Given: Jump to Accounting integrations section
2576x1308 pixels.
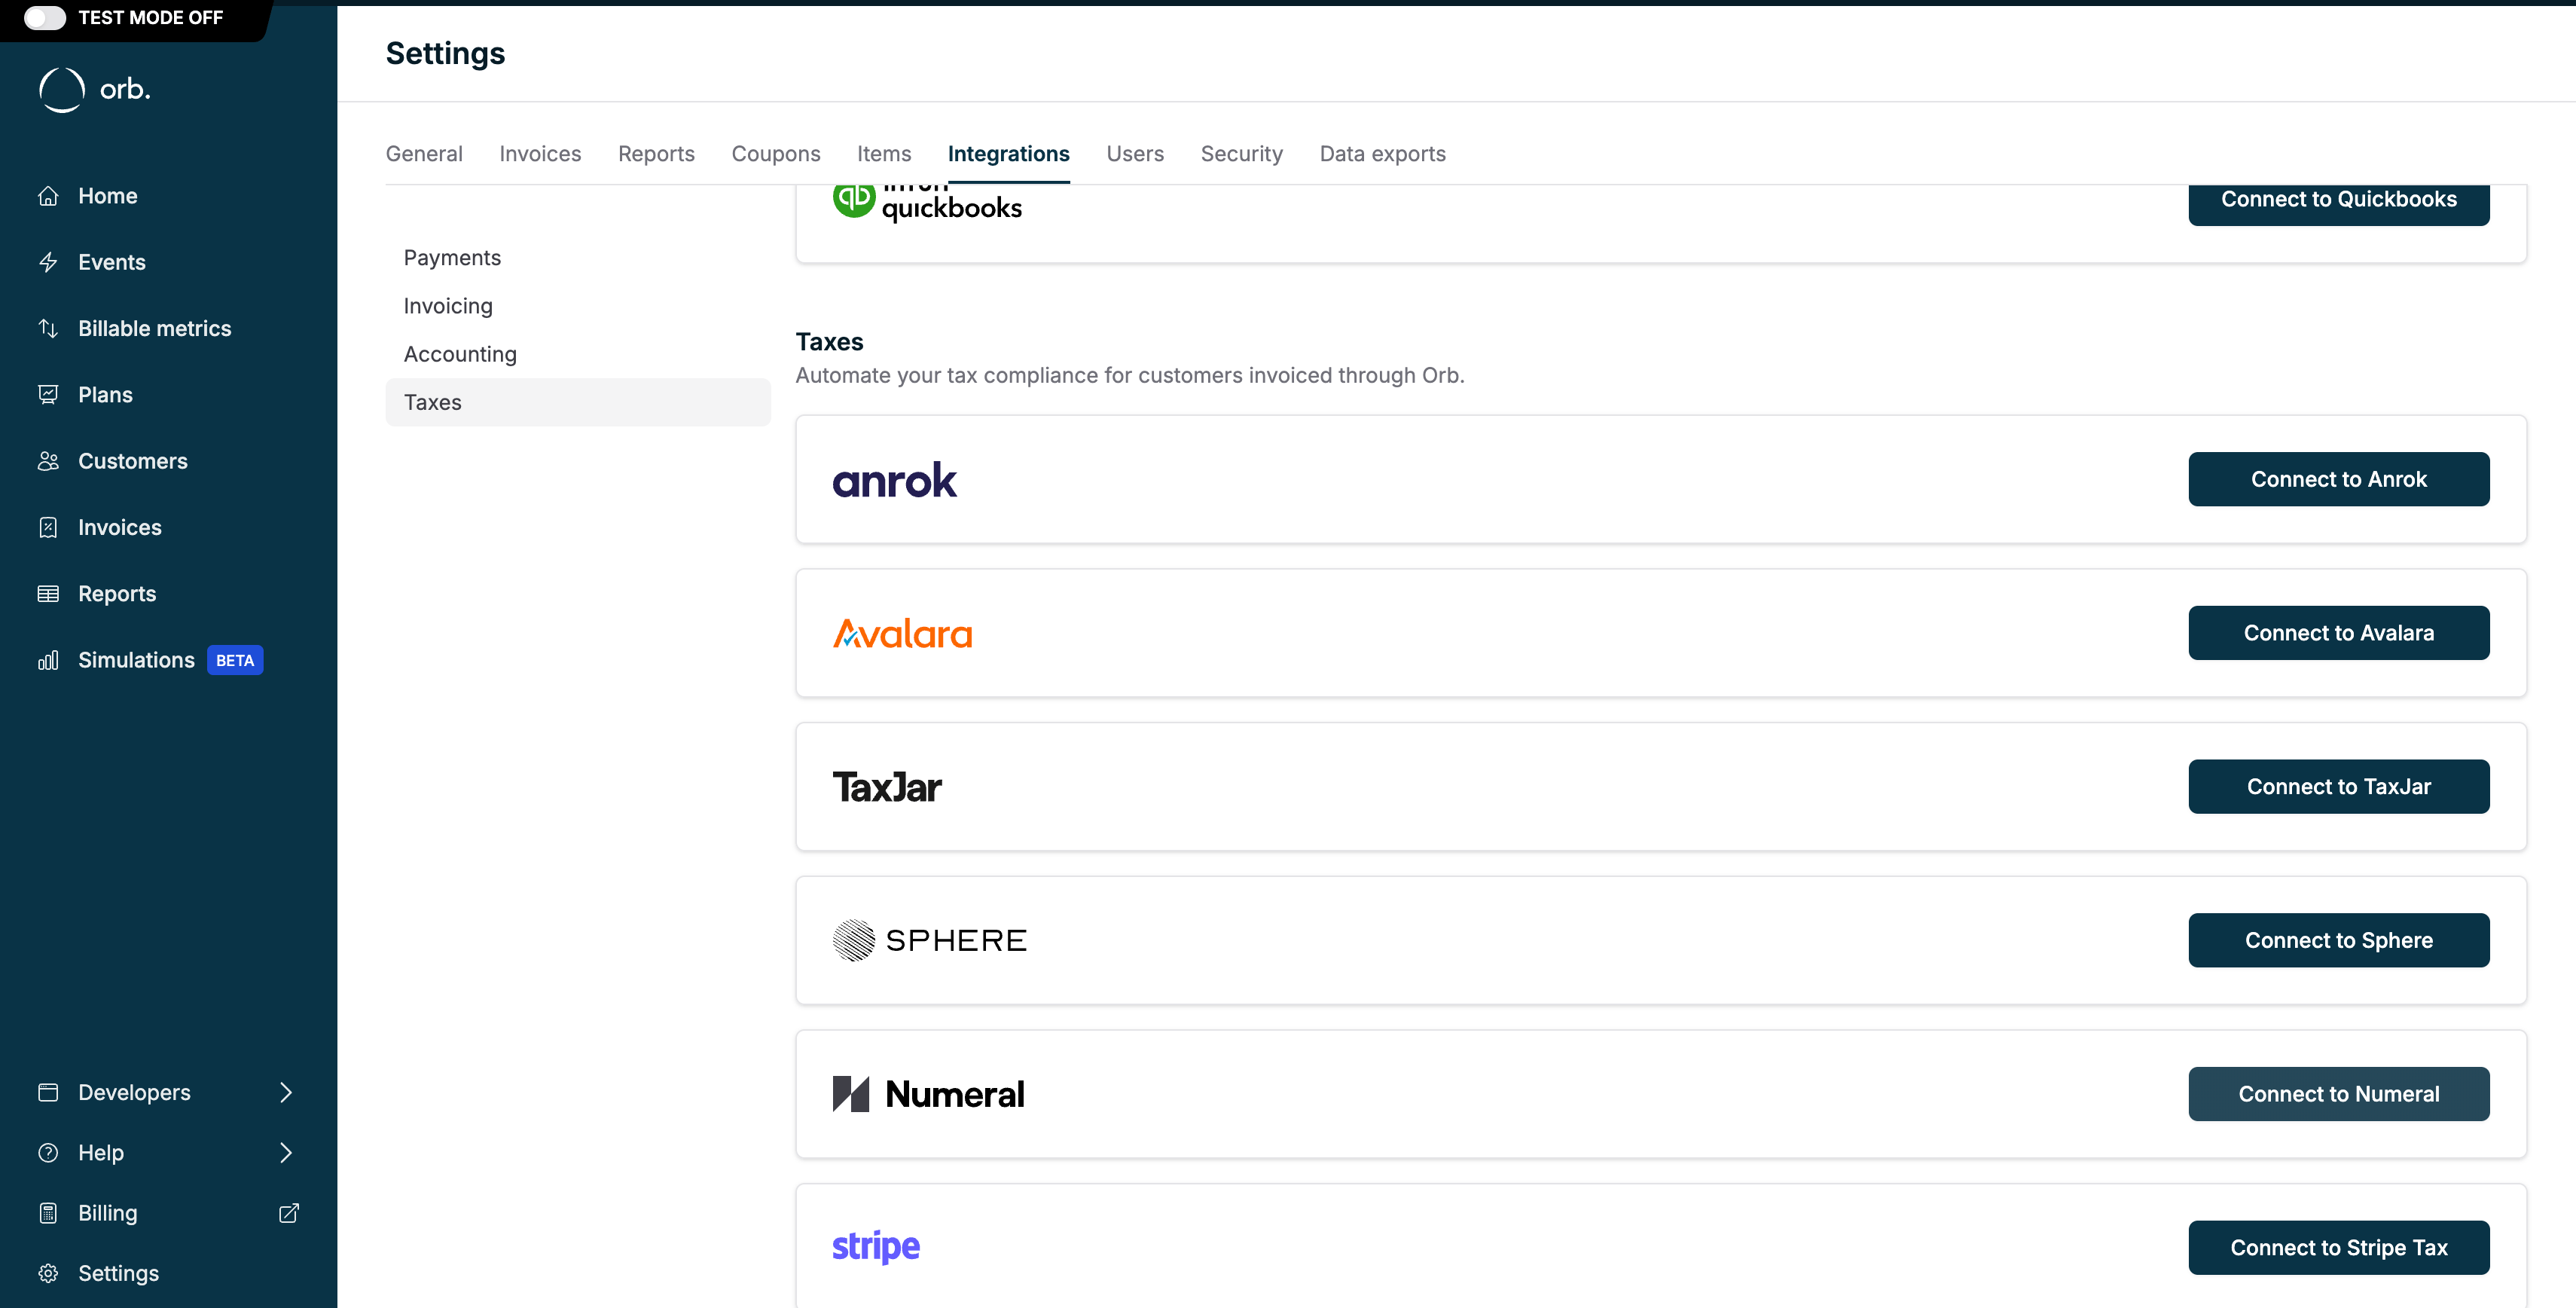Looking at the screenshot, I should pos(578,354).
